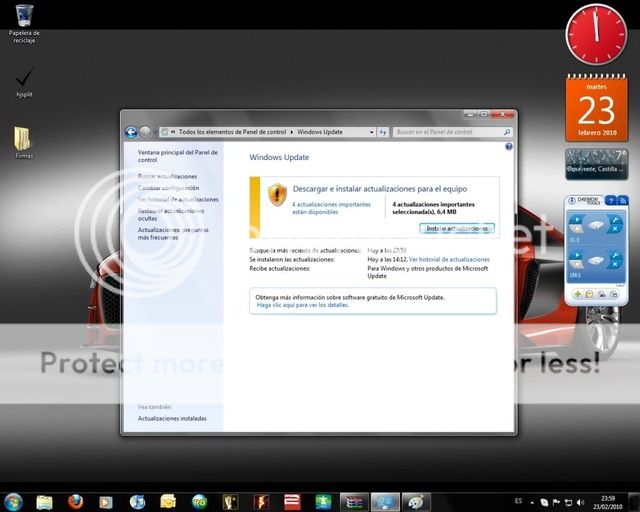The image size is (640, 512).
Task: Select the hjsplit desktop shortcut
Action: pyautogui.click(x=24, y=83)
